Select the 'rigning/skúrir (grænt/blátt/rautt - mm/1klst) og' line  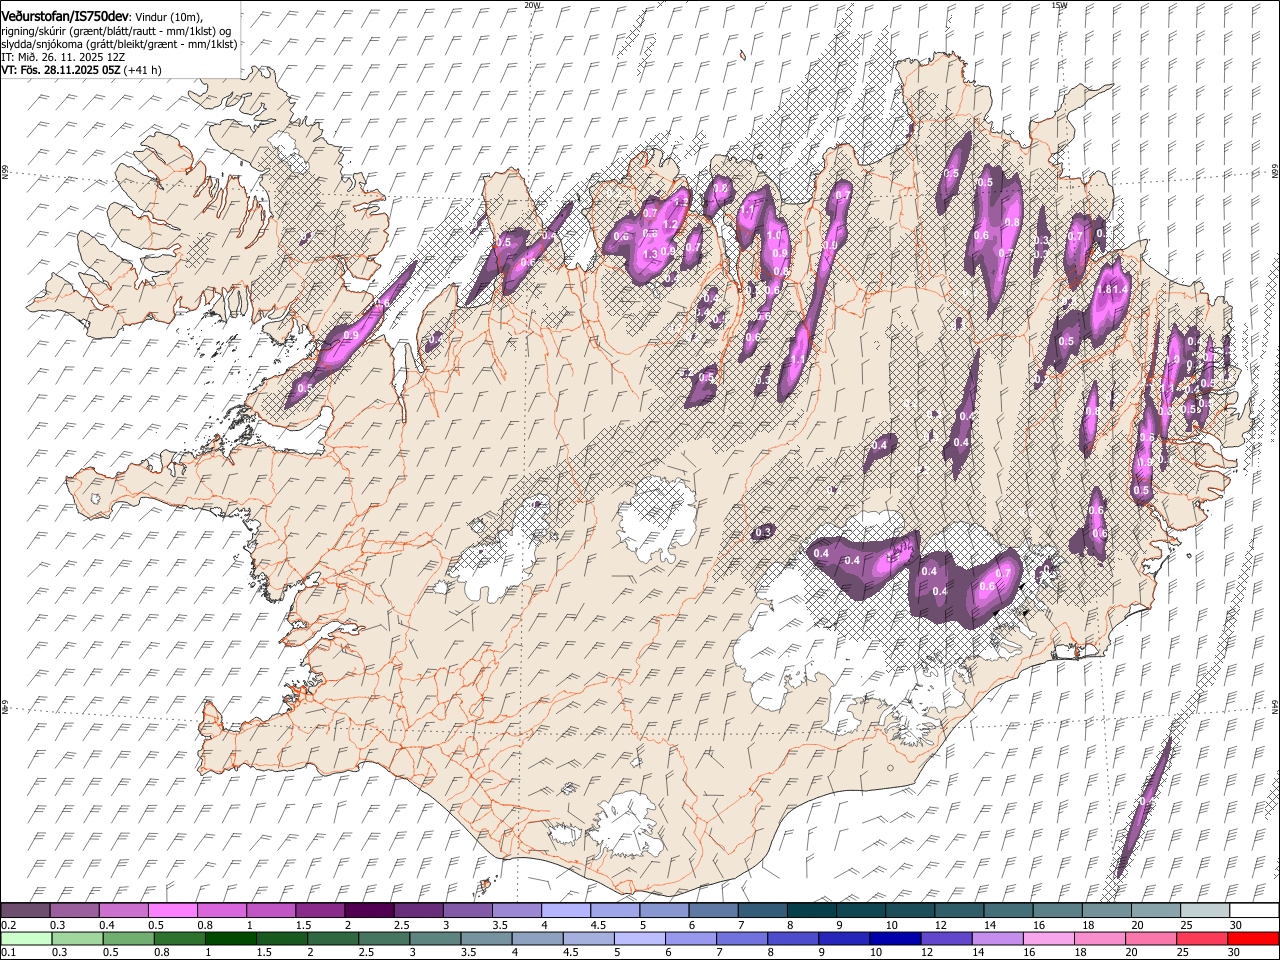click(x=116, y=31)
